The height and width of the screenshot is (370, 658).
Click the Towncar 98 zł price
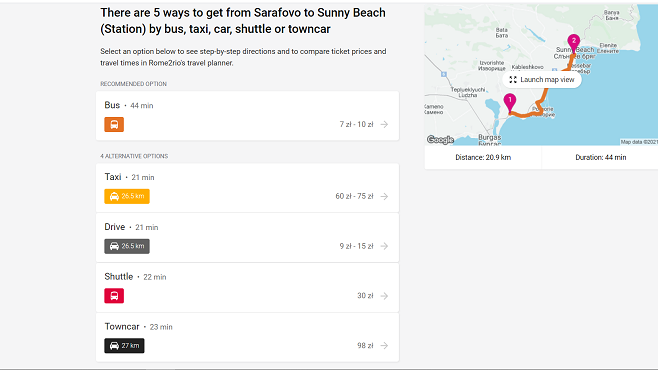coord(365,346)
